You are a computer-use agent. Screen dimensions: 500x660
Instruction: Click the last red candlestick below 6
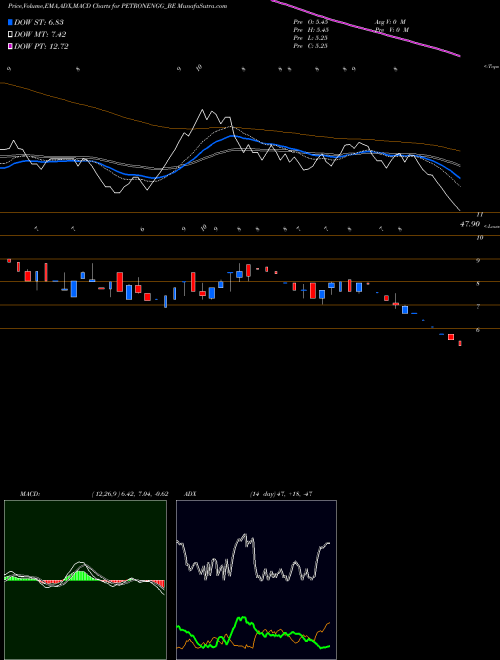point(460,343)
